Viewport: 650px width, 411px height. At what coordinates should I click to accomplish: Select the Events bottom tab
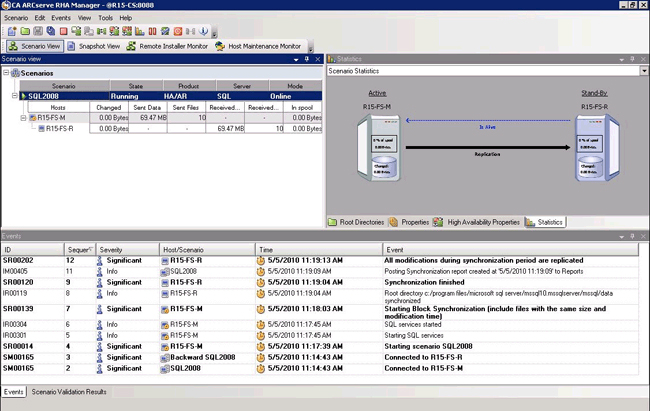tap(14, 392)
